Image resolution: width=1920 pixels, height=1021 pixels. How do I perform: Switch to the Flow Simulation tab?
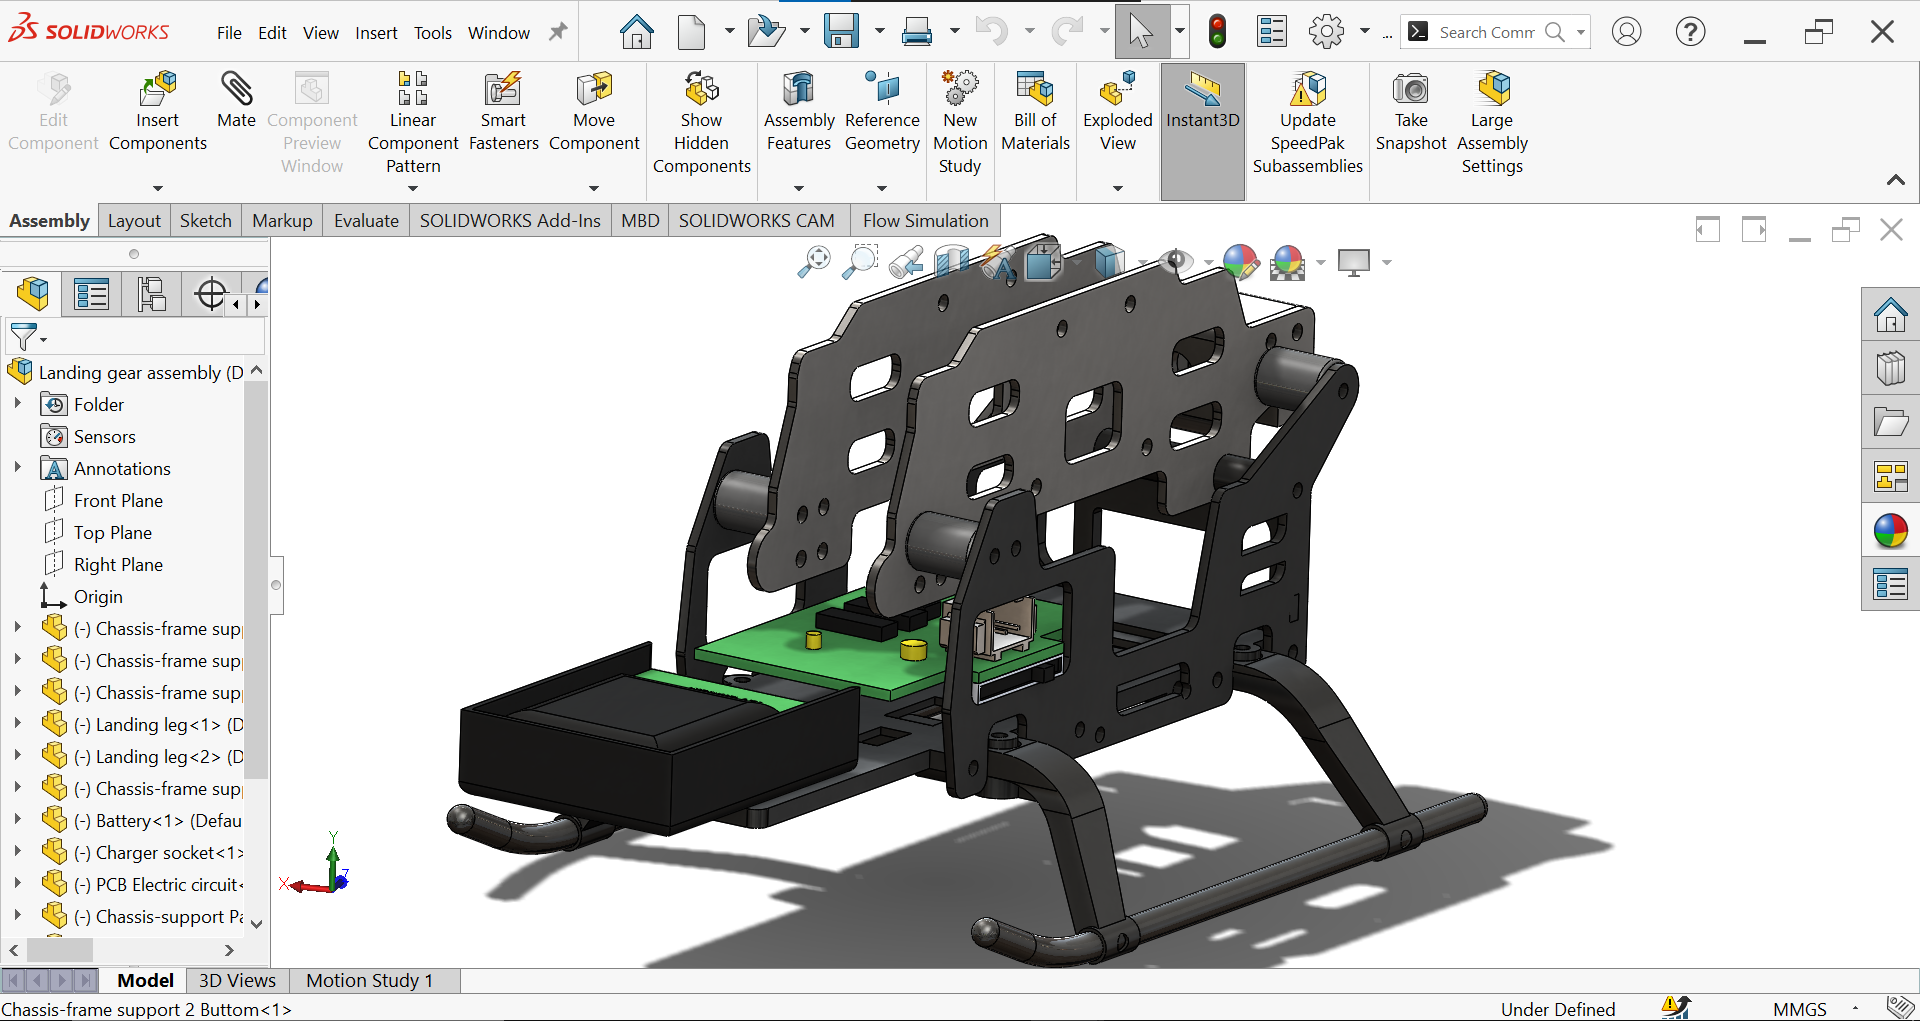point(926,221)
